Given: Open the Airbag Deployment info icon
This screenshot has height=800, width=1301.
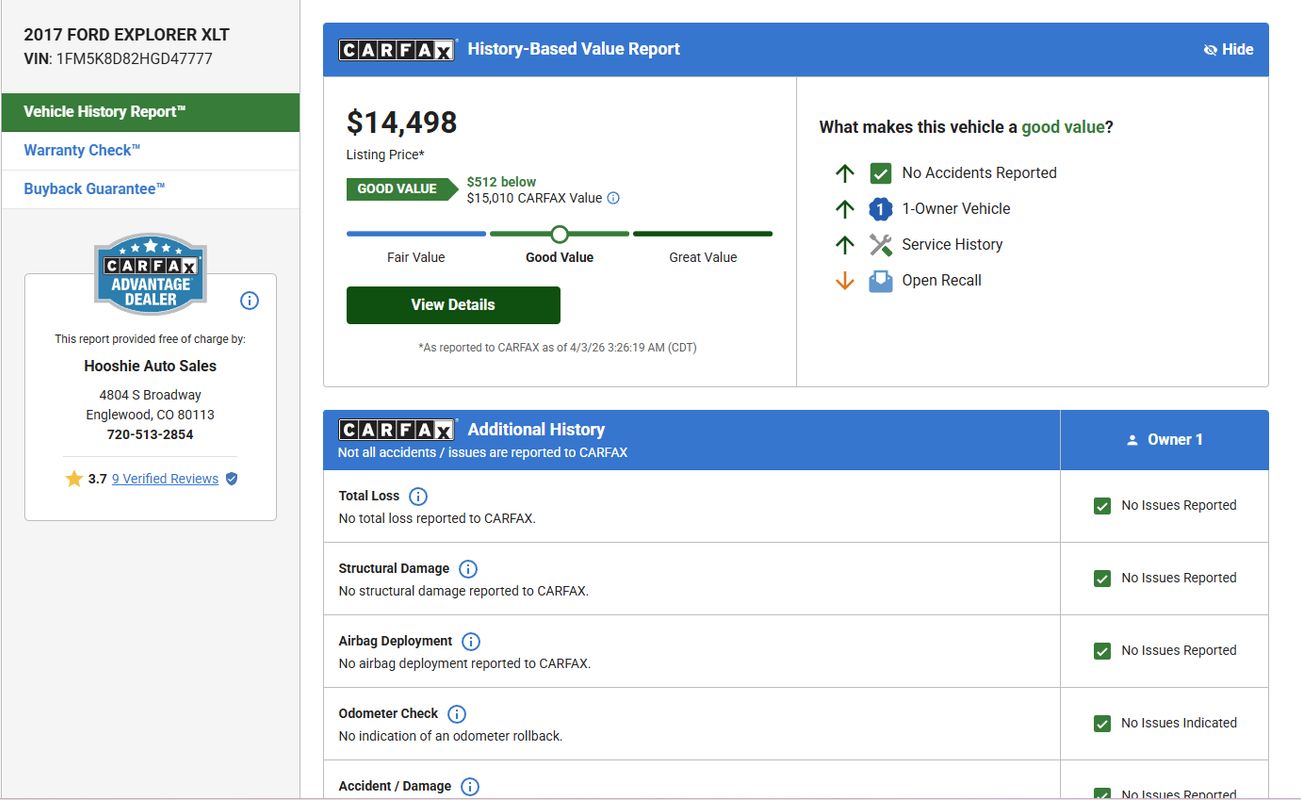Looking at the screenshot, I should click(471, 642).
